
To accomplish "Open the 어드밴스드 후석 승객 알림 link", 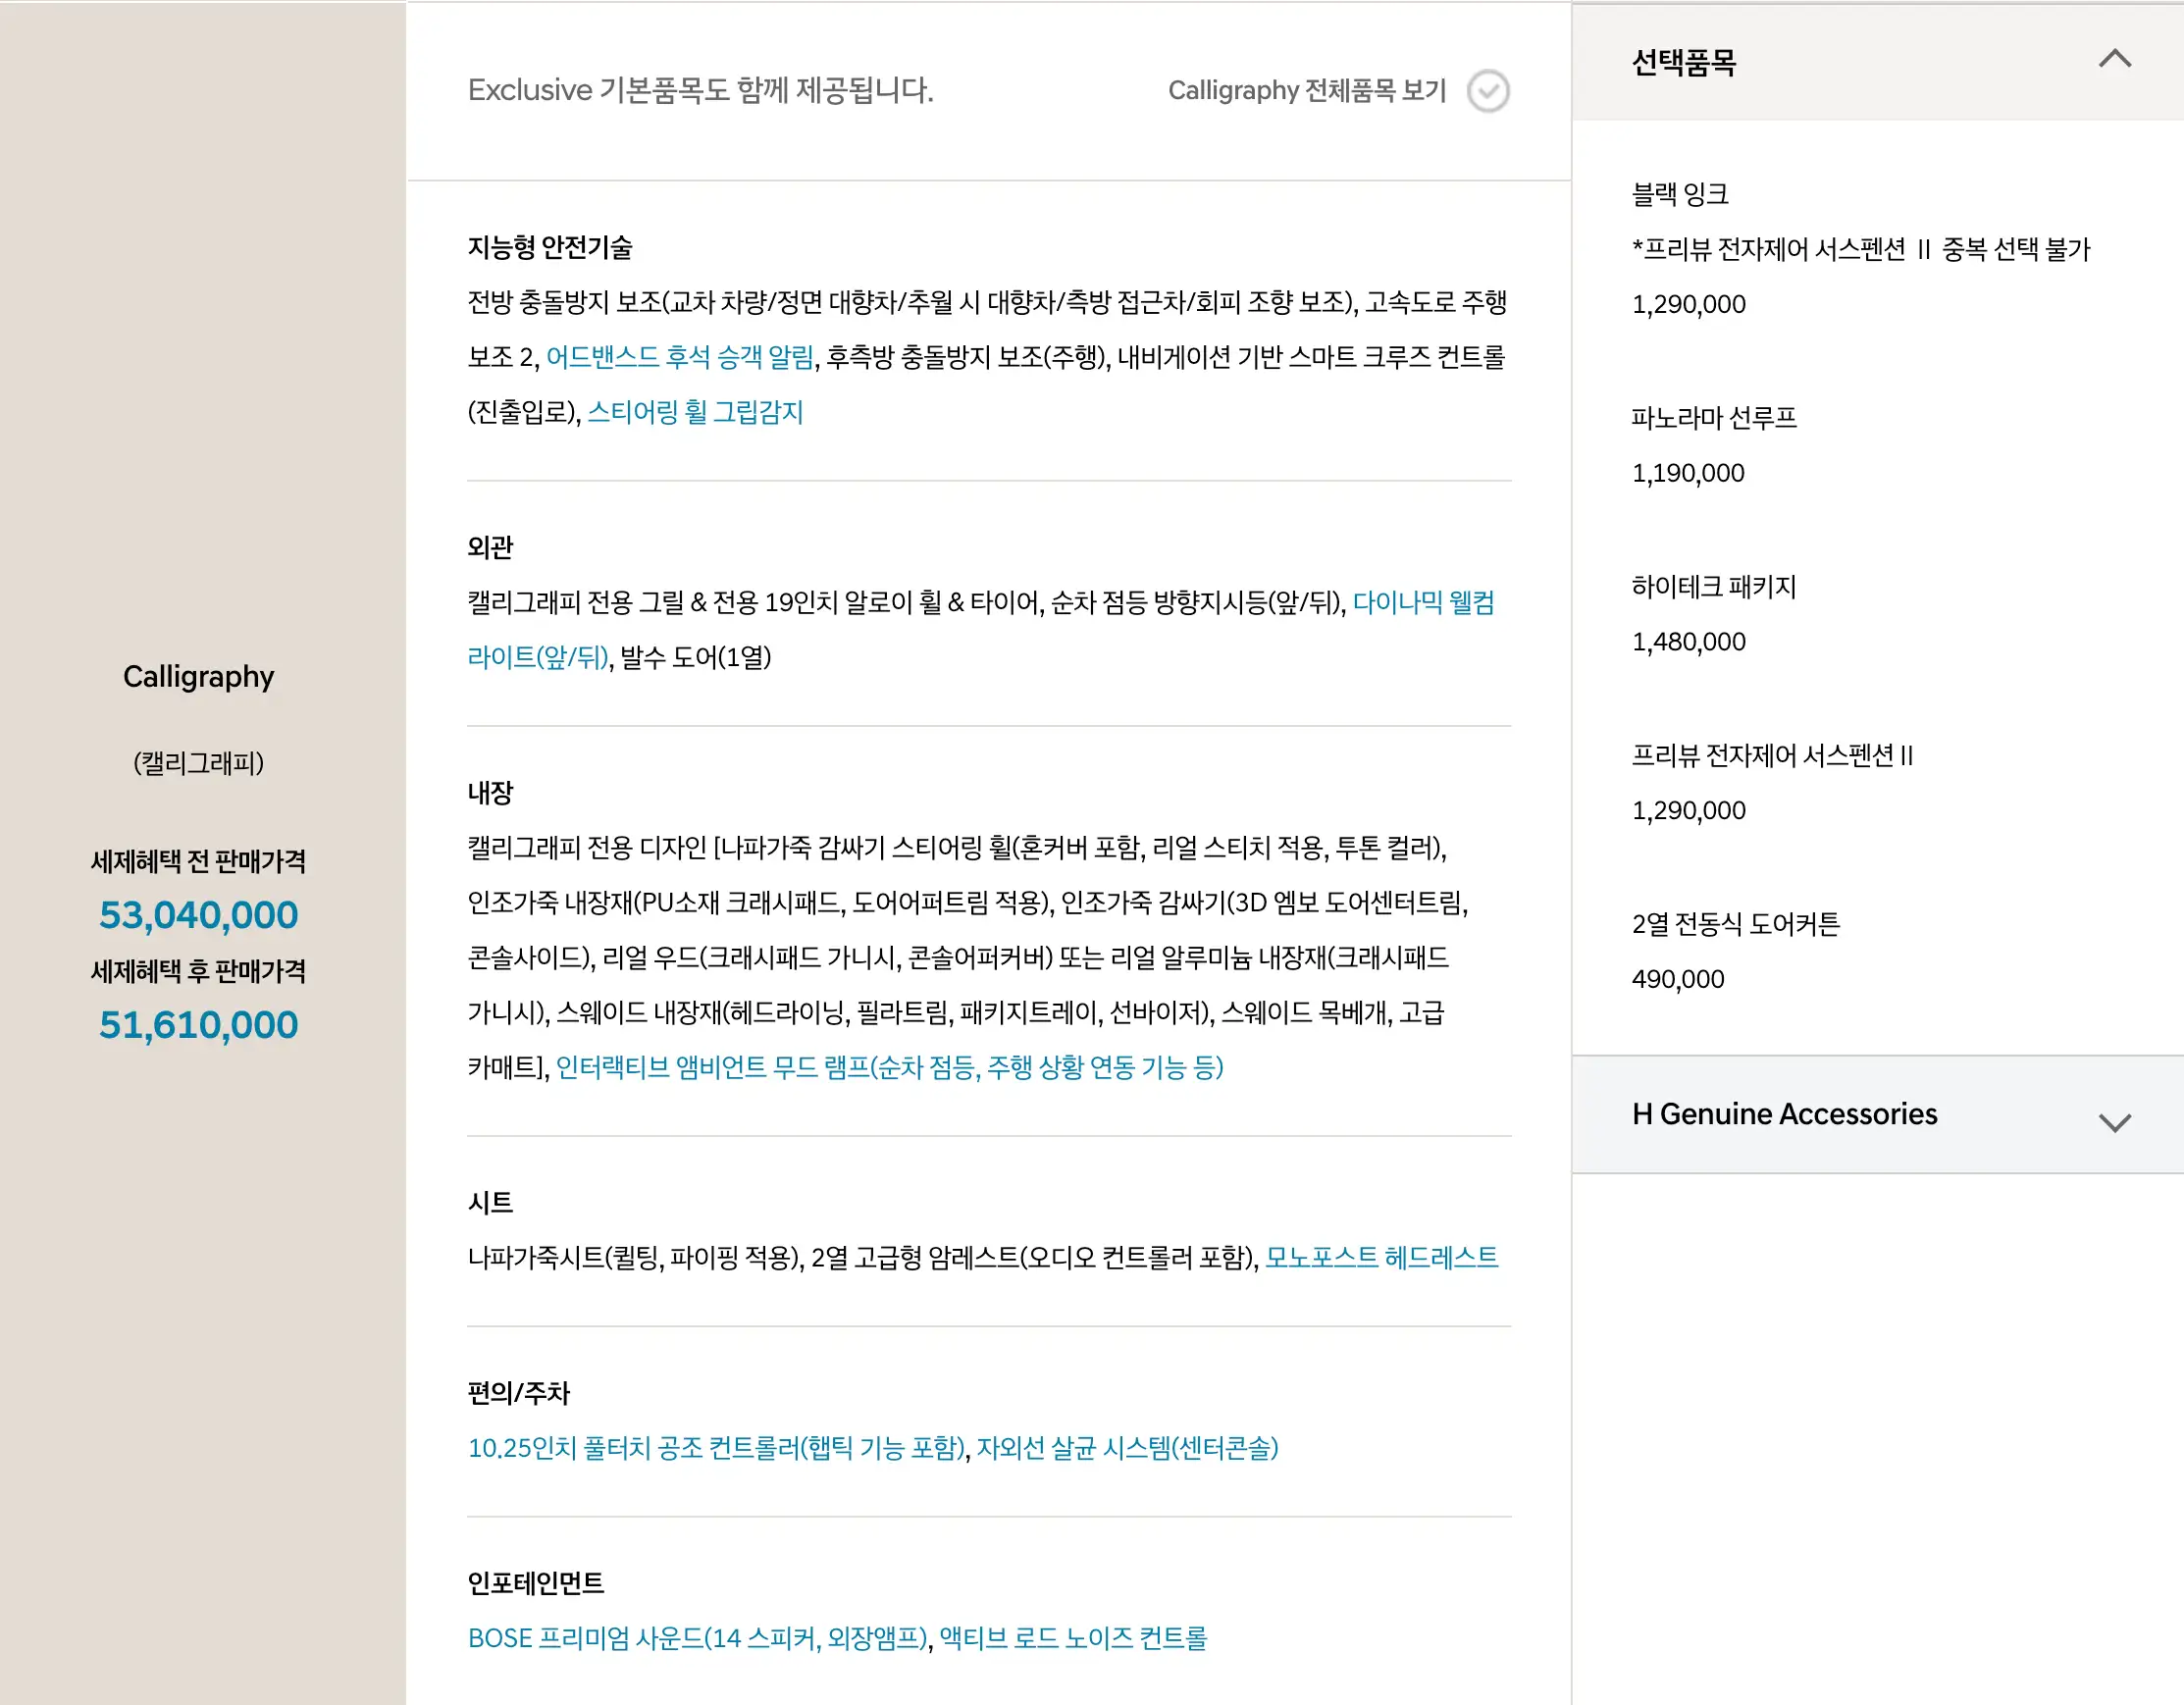I will point(680,357).
